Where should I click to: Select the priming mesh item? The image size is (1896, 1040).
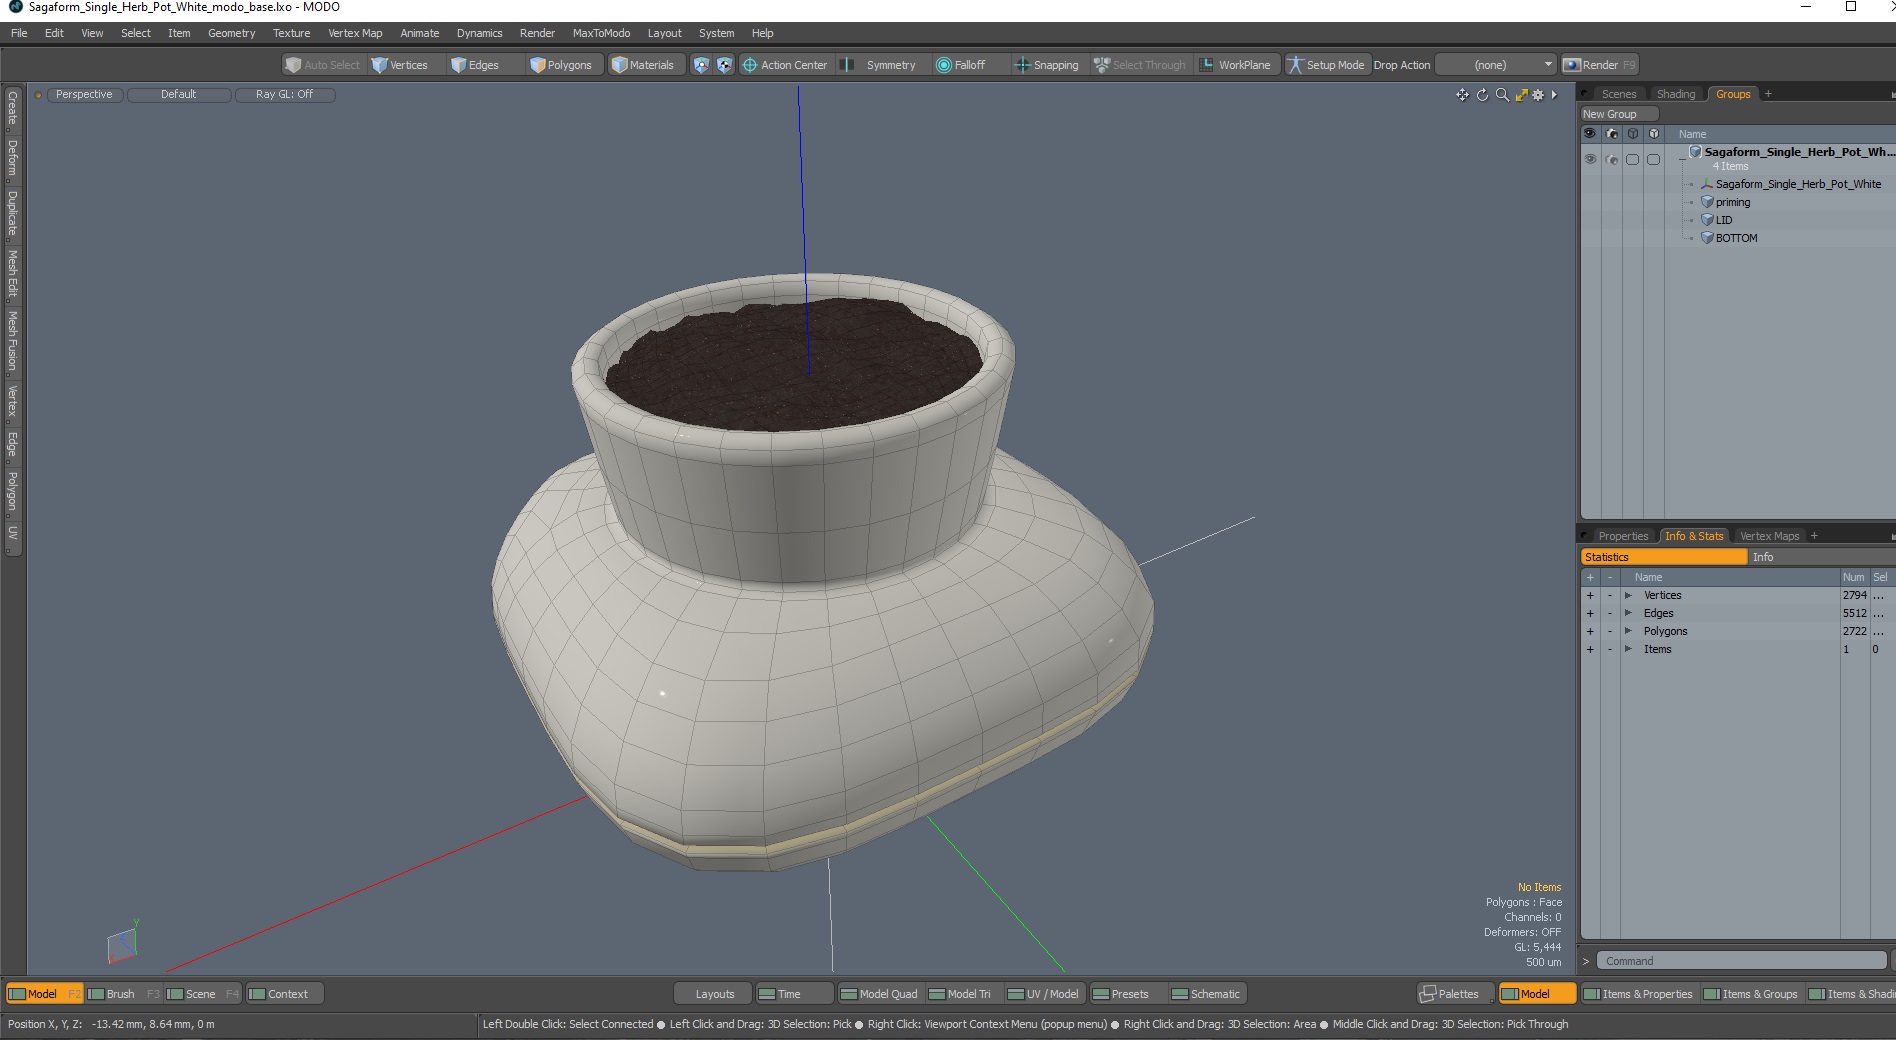click(1733, 202)
